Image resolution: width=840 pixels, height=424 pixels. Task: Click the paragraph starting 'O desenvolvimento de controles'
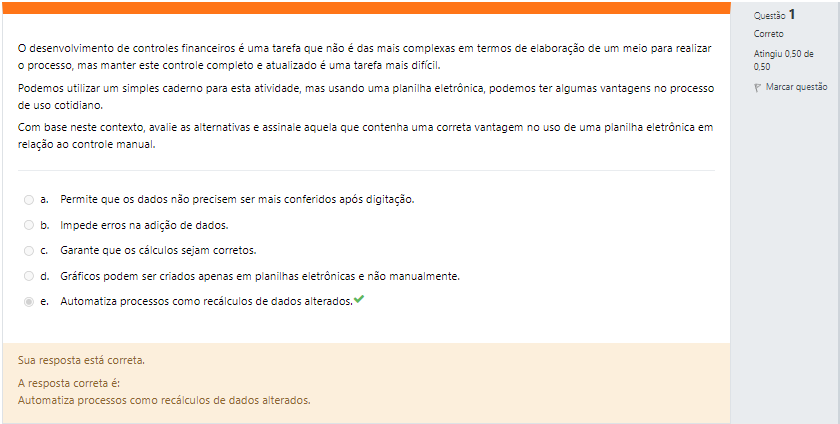coord(365,57)
